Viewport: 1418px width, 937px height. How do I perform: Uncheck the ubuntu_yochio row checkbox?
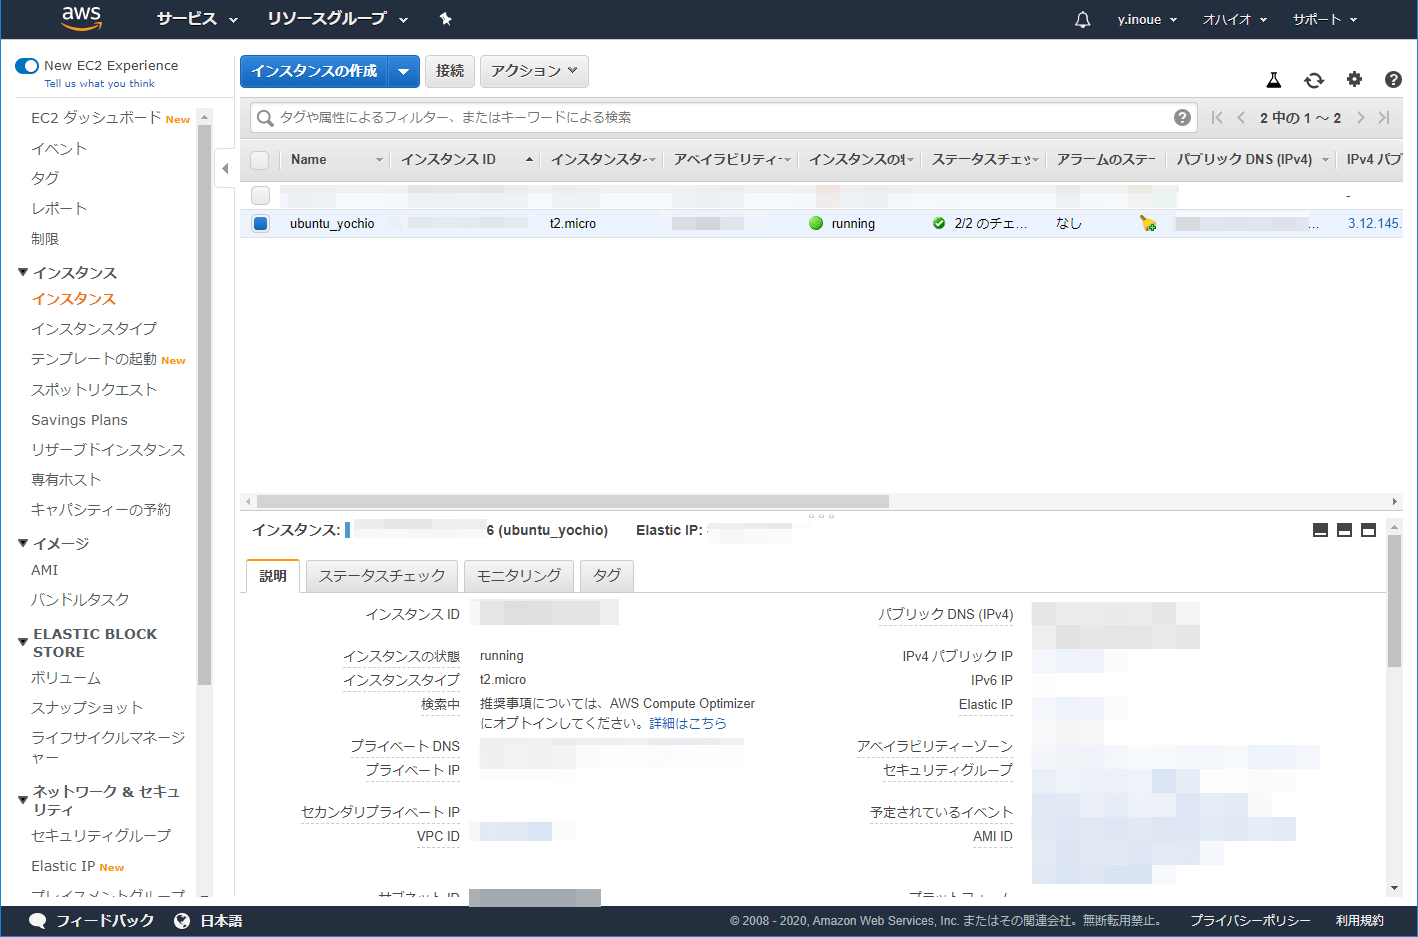[260, 223]
